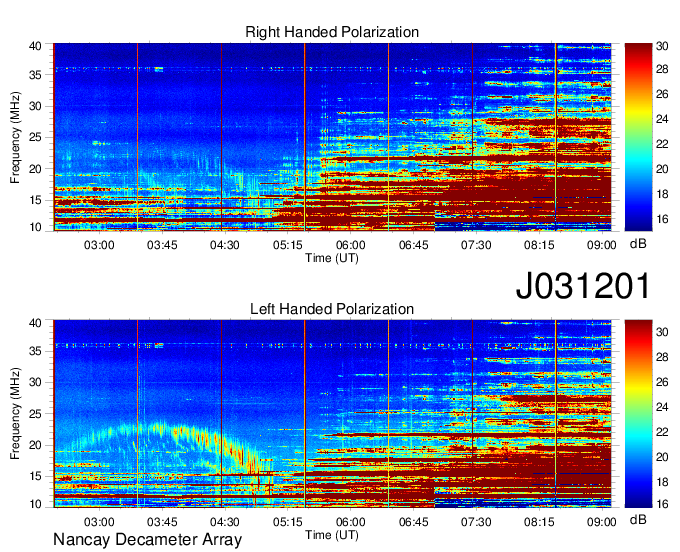Click the 03:00 time tick under Right Handed plot

(99, 245)
